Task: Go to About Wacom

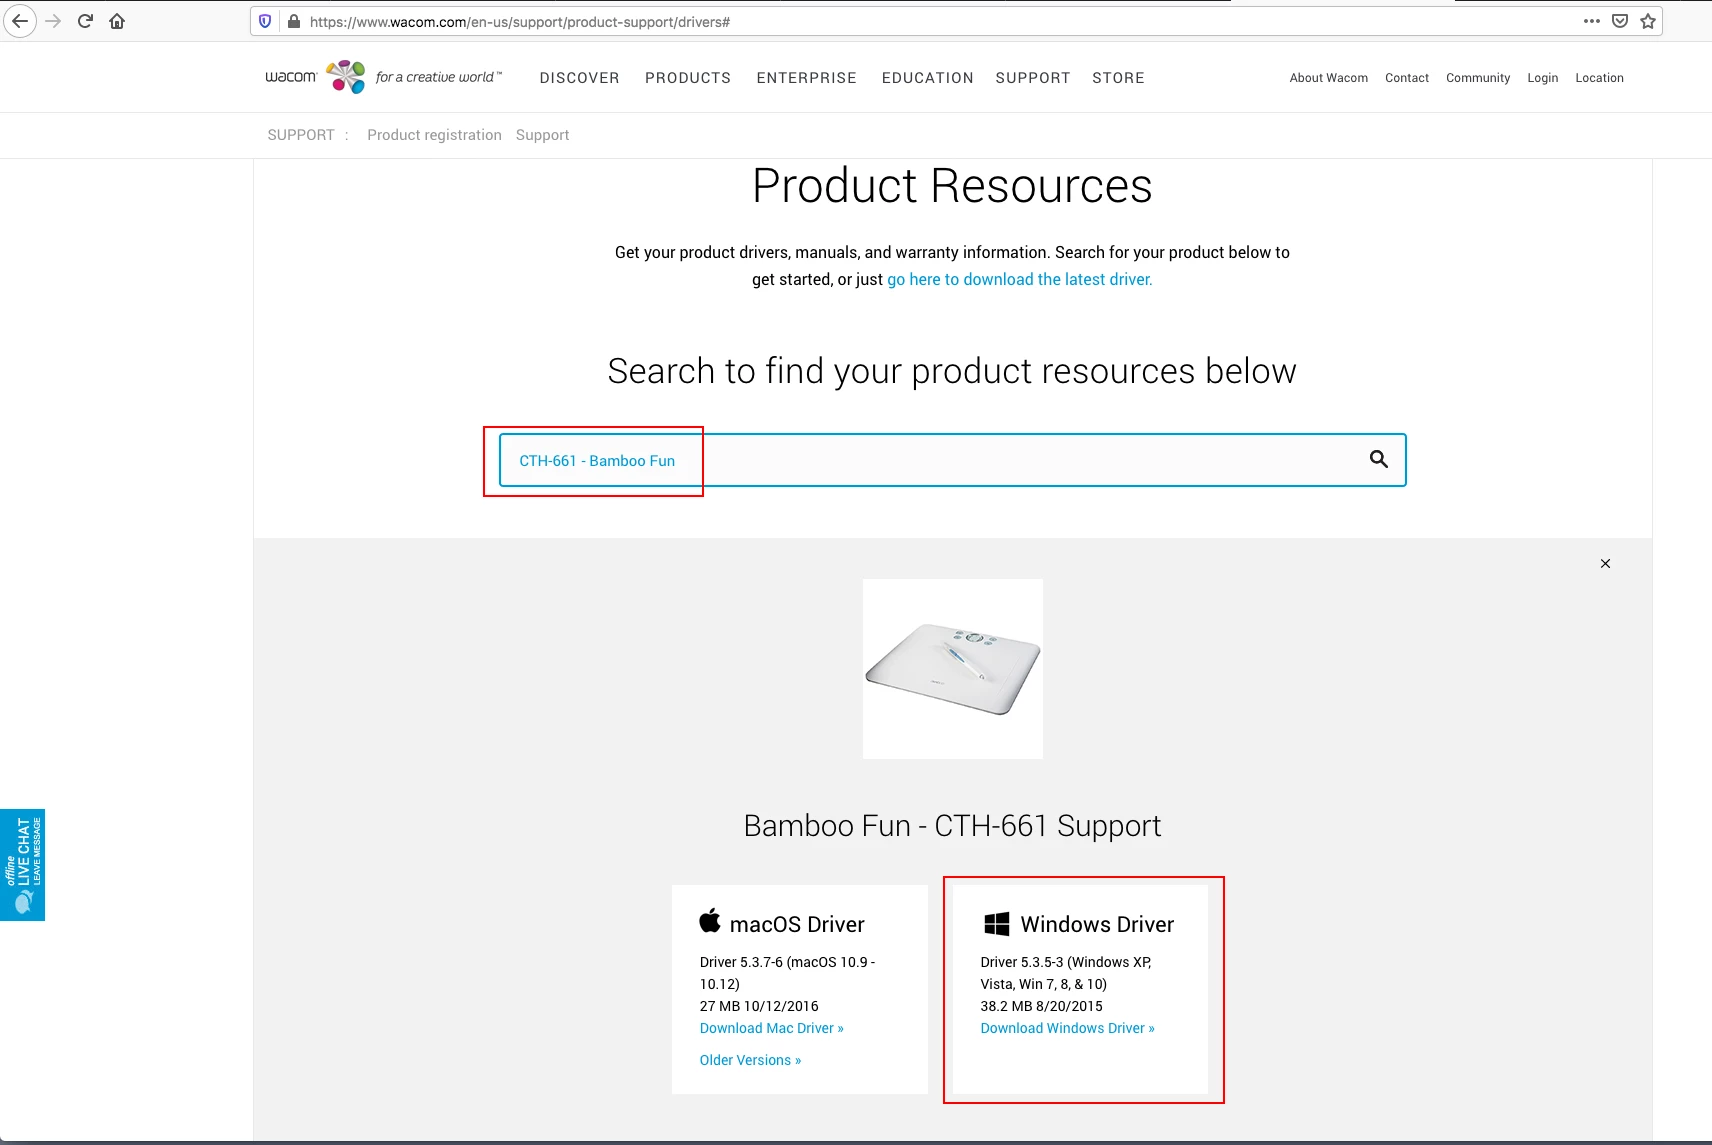Action: pyautogui.click(x=1329, y=78)
